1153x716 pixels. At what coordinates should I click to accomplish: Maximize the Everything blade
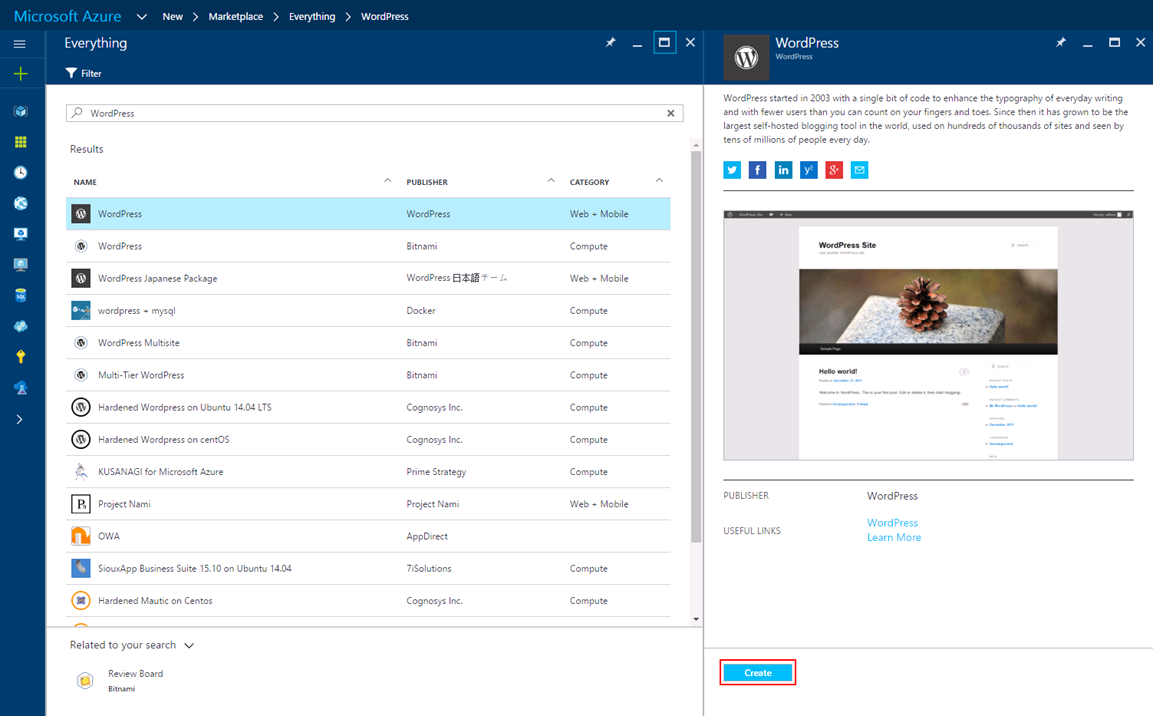click(664, 43)
